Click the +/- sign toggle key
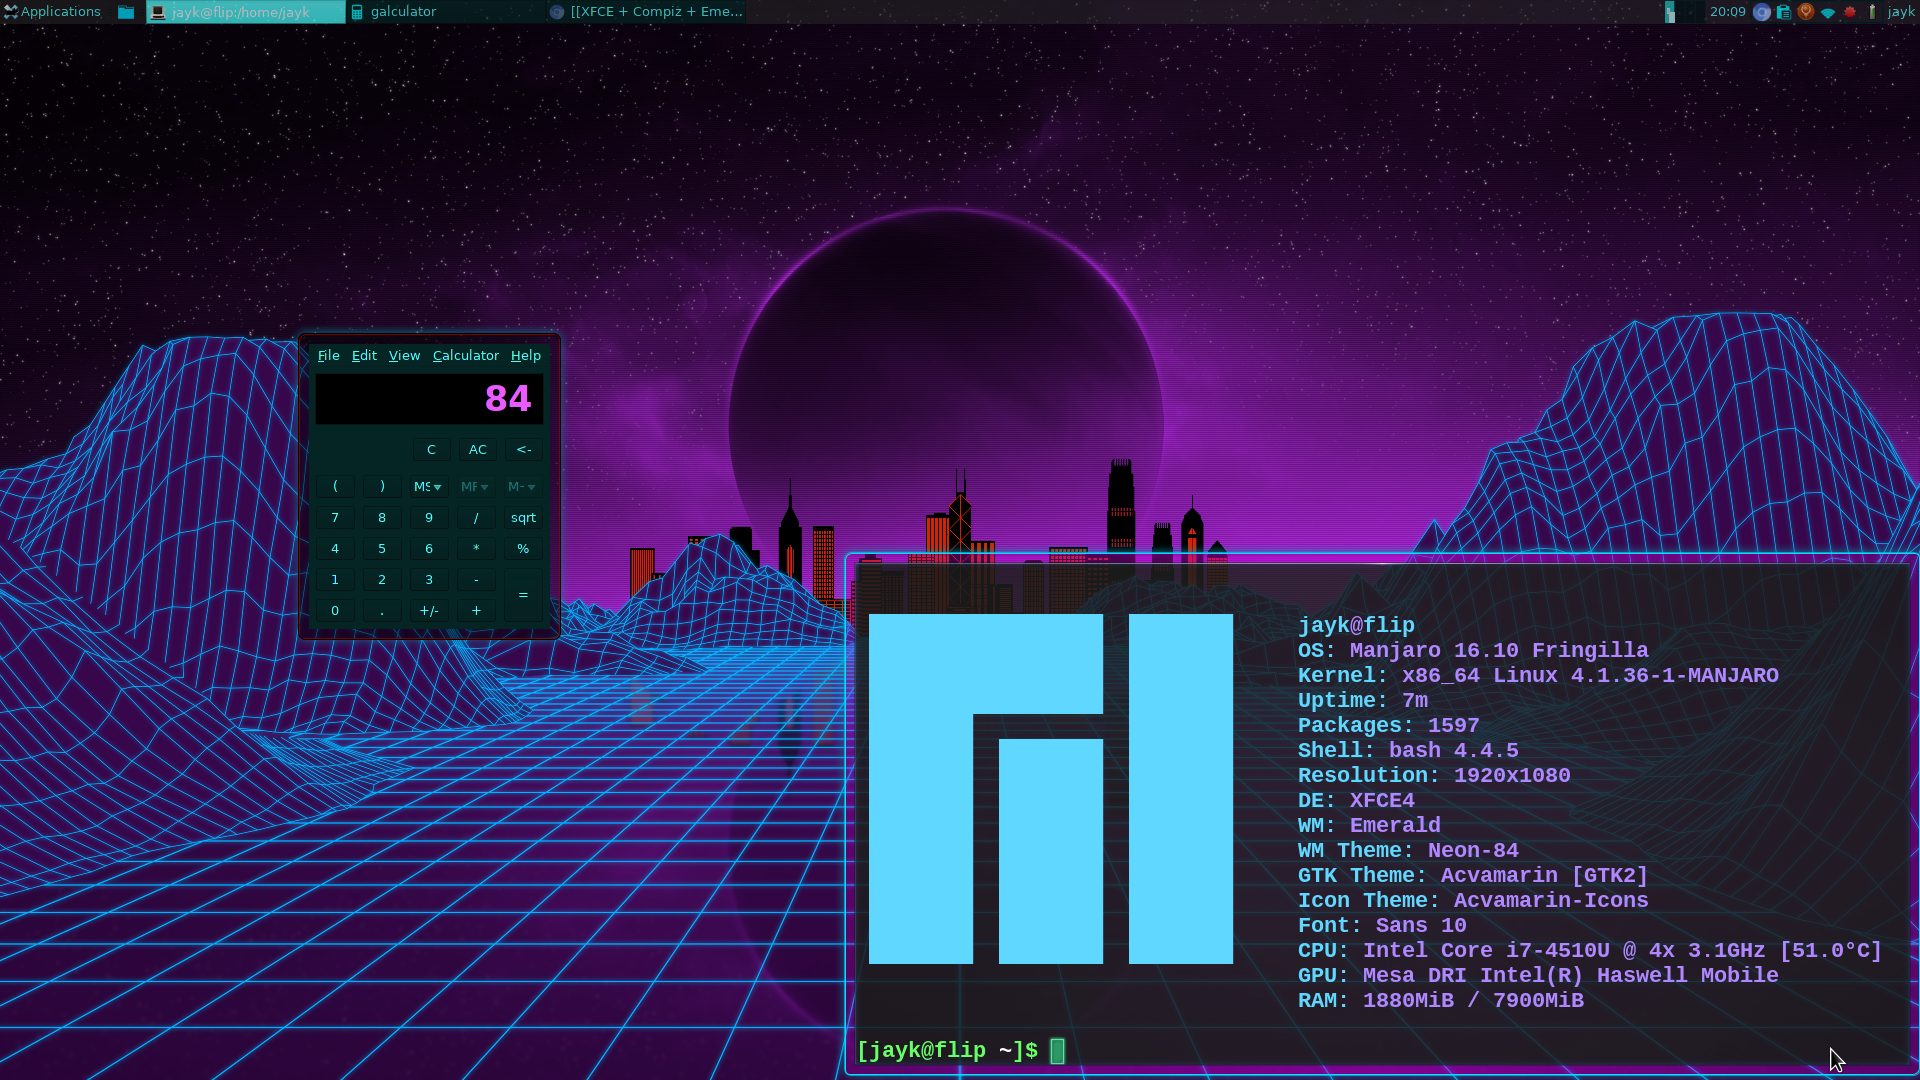This screenshot has width=1920, height=1080. click(x=429, y=610)
